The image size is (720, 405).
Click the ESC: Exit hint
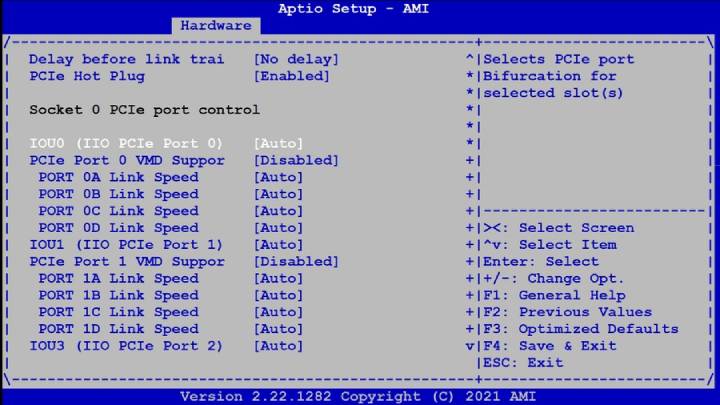(523, 363)
